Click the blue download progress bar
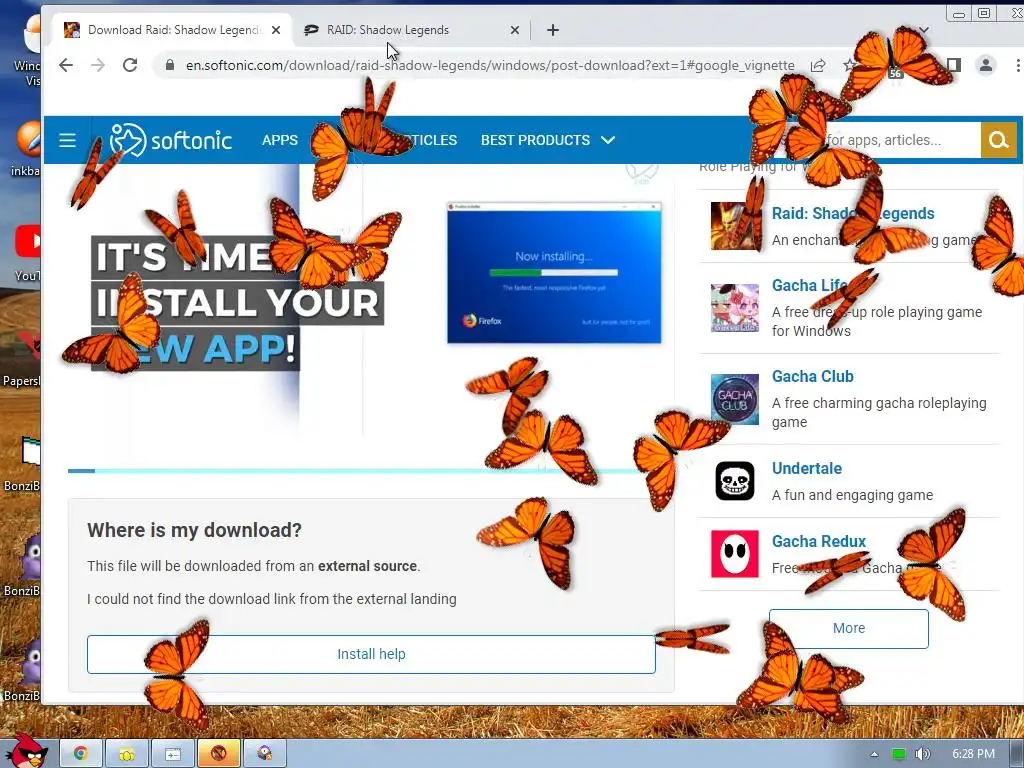Image resolution: width=1024 pixels, height=768 pixels. point(371,470)
